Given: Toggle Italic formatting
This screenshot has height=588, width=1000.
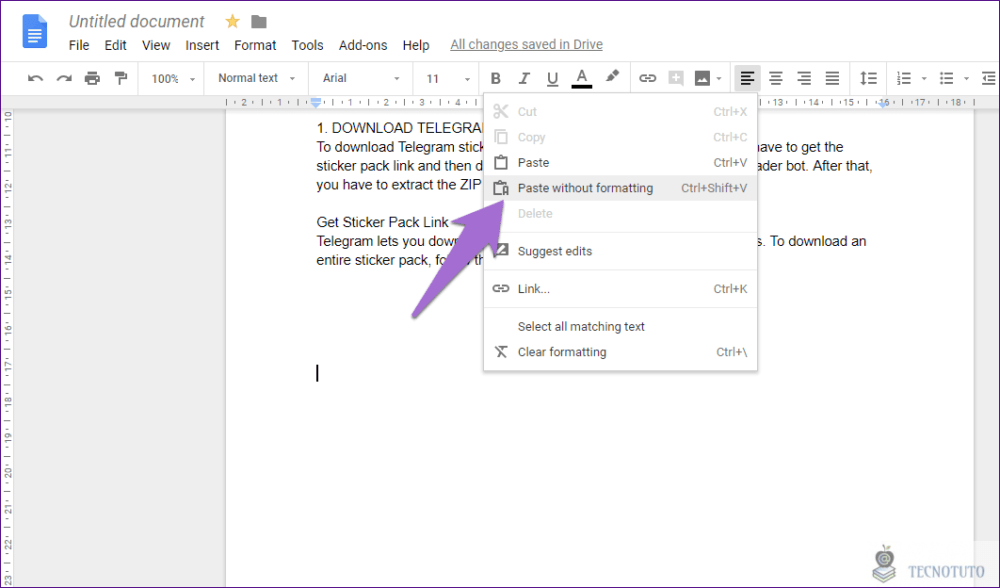Looking at the screenshot, I should 524,78.
